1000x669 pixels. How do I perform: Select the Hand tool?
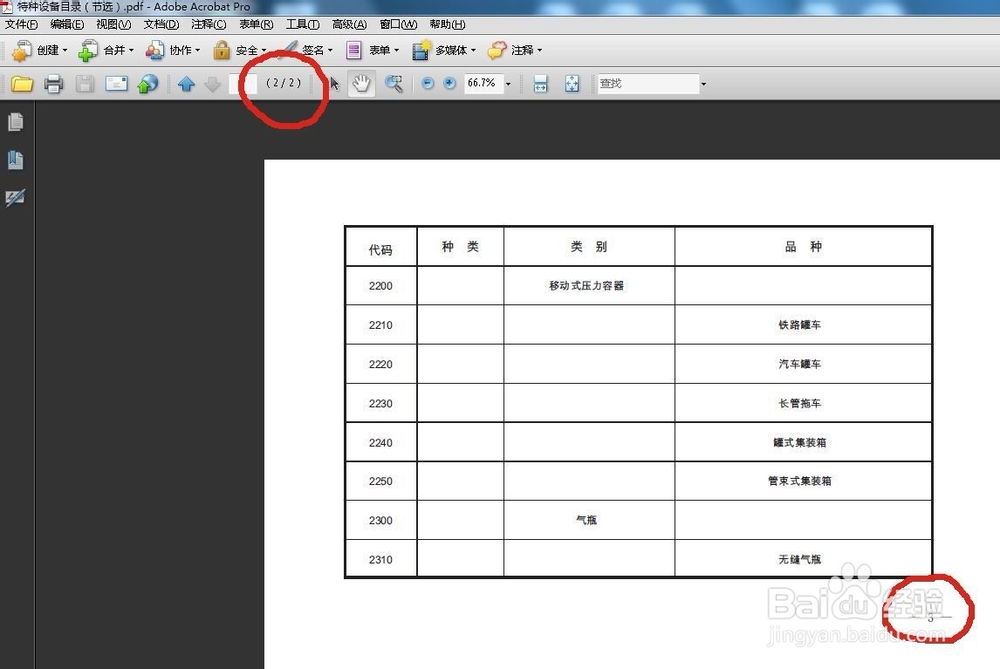[362, 84]
